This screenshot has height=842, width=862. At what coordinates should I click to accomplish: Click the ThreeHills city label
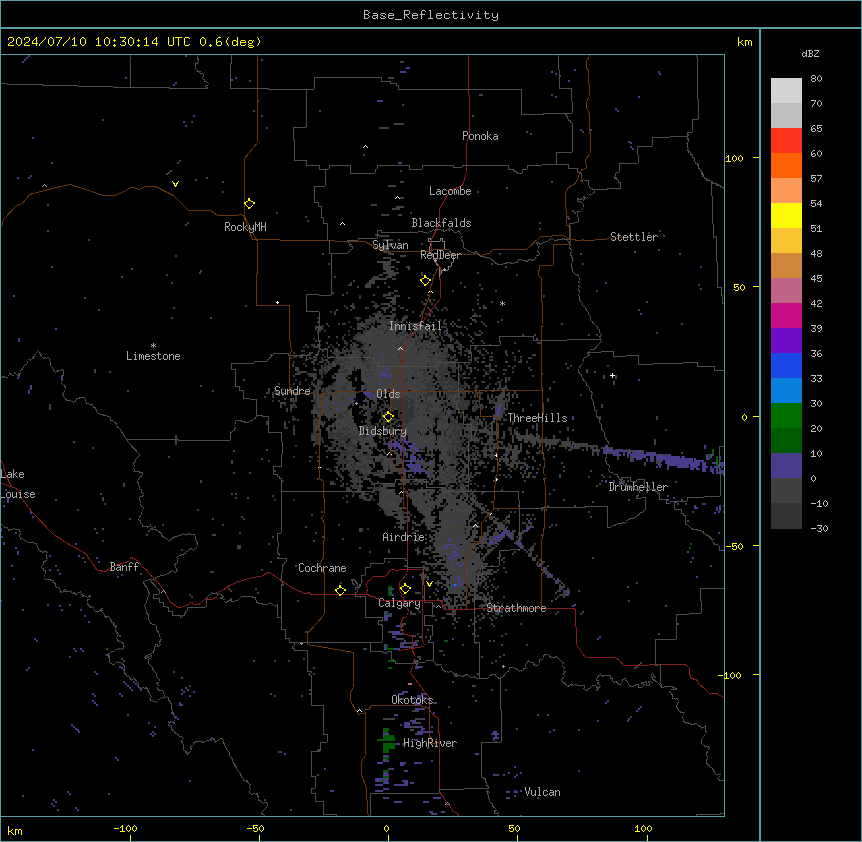pos(537,418)
